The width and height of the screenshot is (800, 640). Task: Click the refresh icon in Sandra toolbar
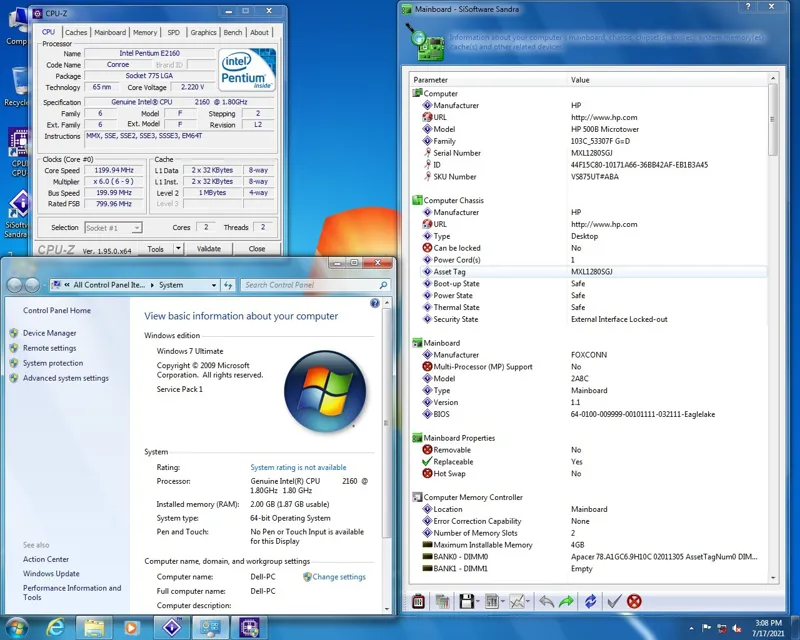click(x=590, y=601)
